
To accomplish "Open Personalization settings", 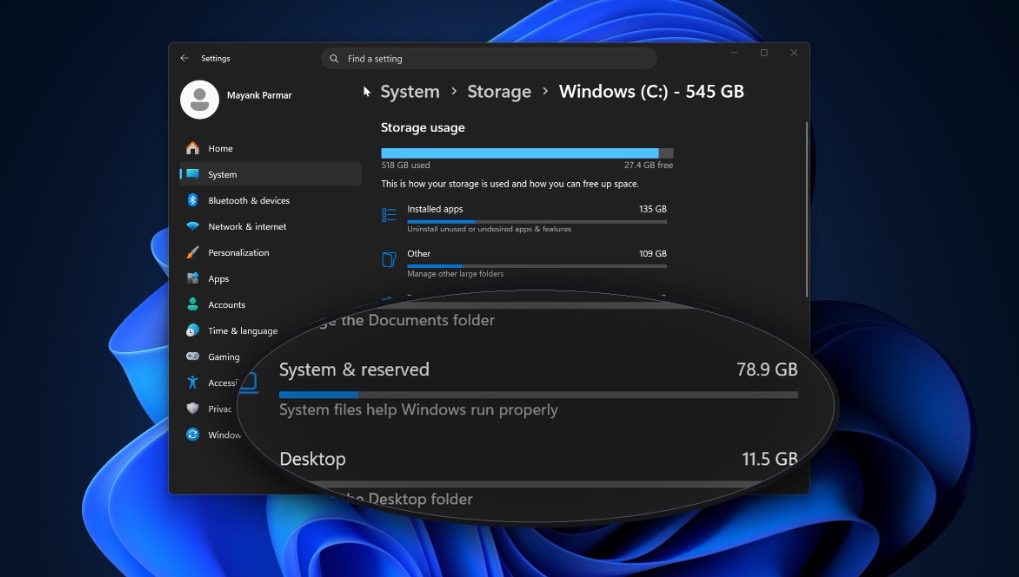I will click(270, 252).
